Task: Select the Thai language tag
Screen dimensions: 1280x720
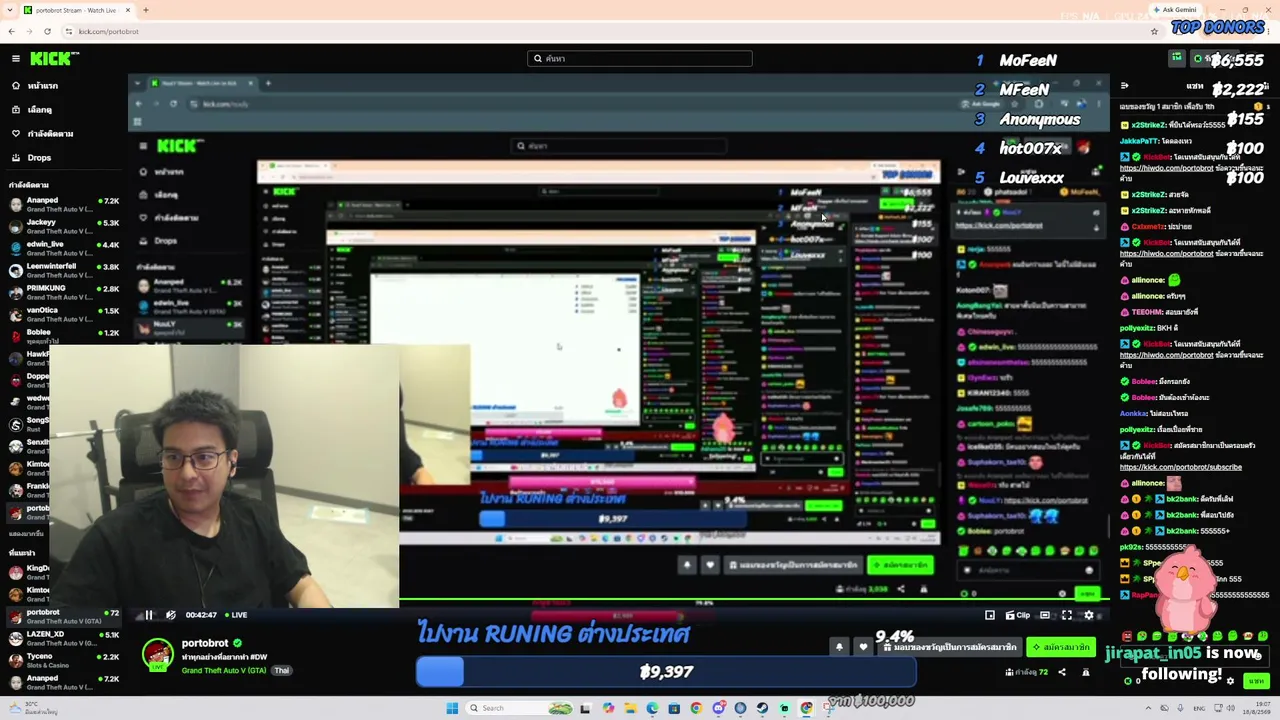Action: [282, 670]
